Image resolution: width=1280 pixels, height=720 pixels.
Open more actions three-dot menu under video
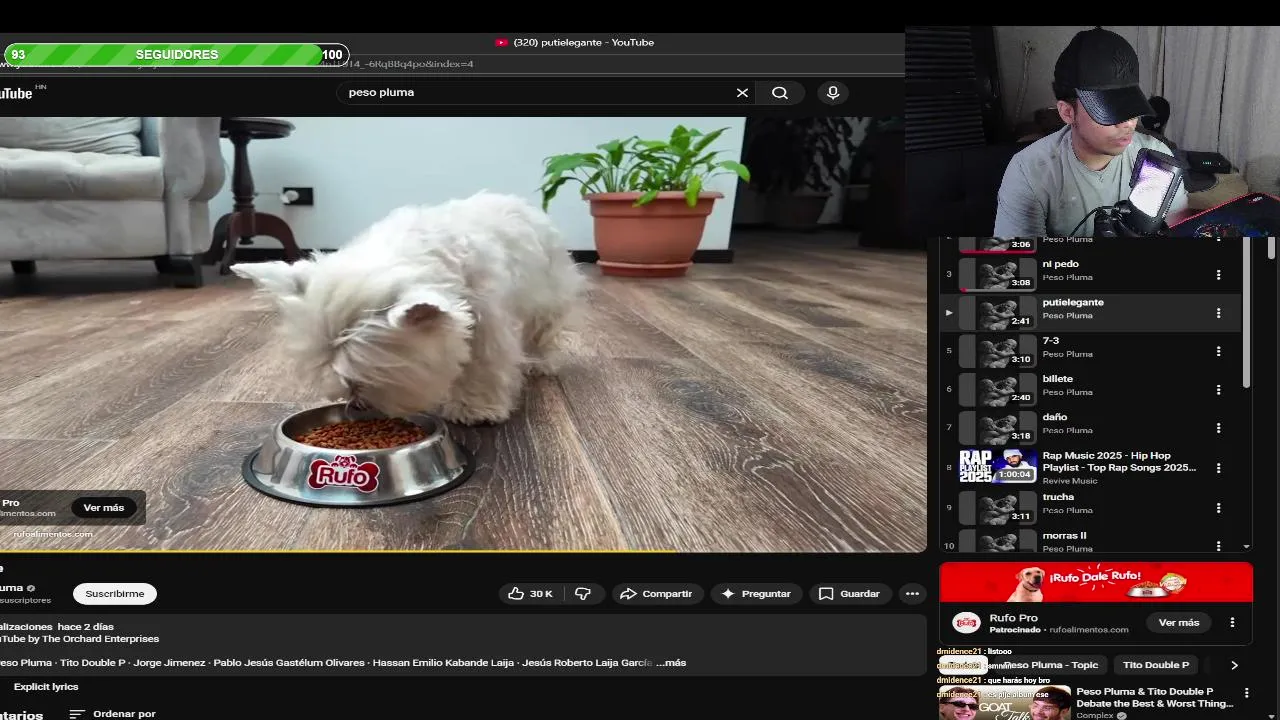pyautogui.click(x=912, y=594)
